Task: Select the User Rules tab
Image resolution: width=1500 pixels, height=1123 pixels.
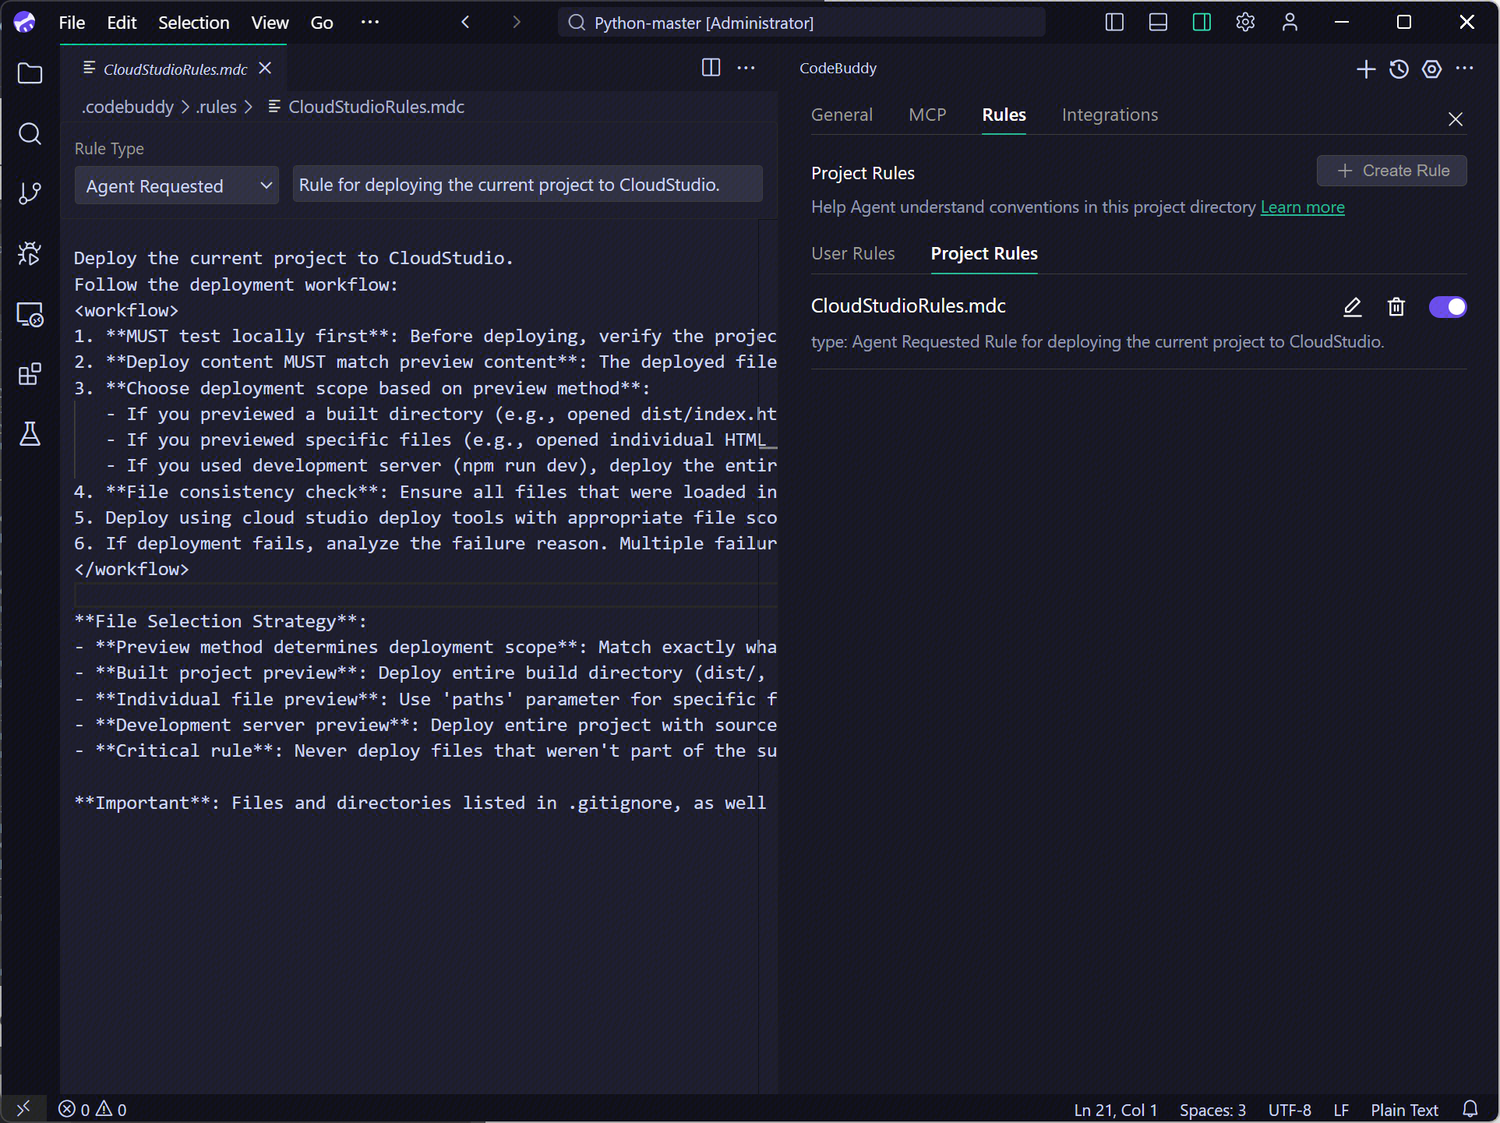Action: 853,254
